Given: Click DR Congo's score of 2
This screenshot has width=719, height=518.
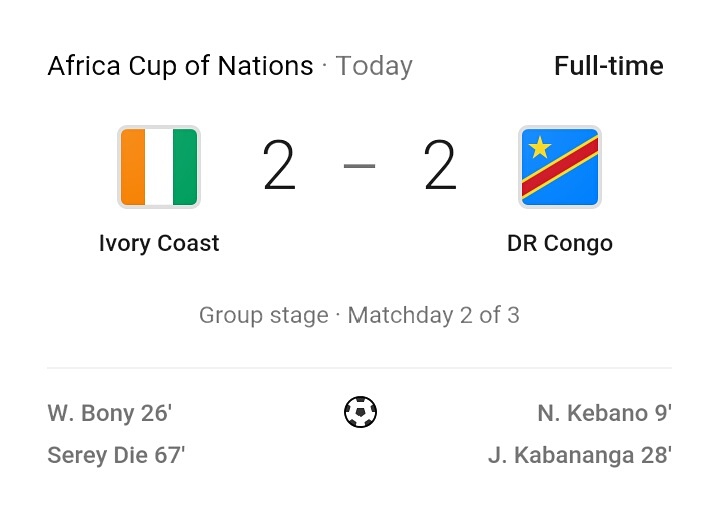Looking at the screenshot, I should click(440, 165).
